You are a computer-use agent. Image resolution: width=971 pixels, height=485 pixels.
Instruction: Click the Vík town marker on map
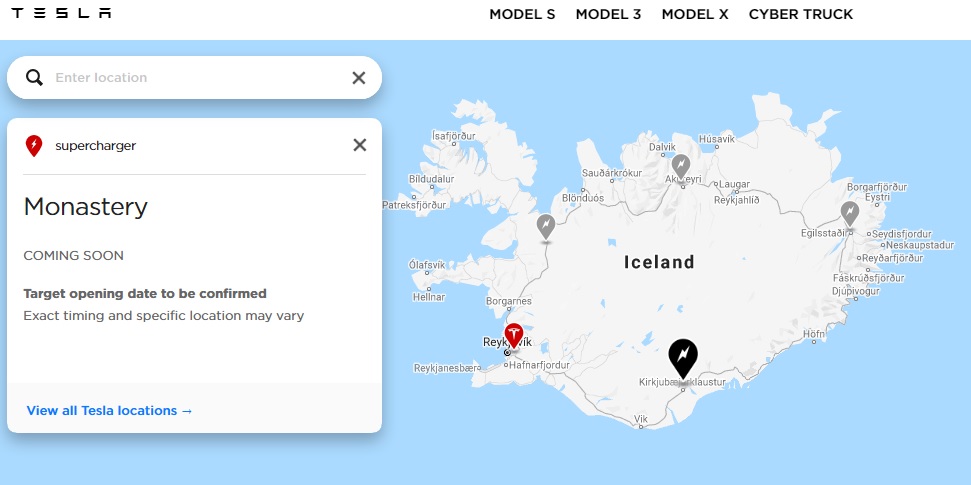coord(641,426)
